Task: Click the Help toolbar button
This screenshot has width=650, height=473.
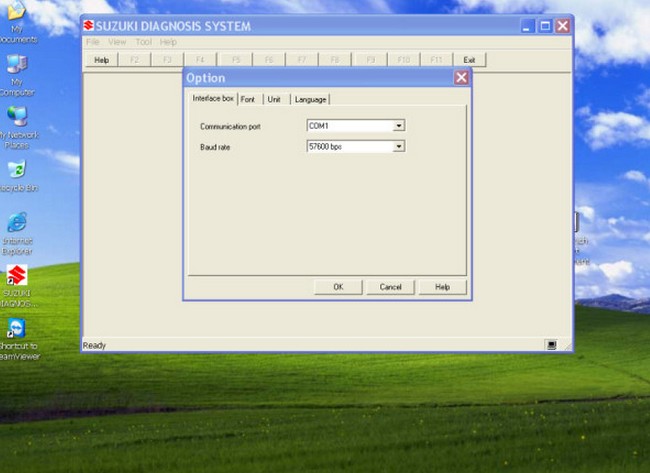Action: [102, 60]
